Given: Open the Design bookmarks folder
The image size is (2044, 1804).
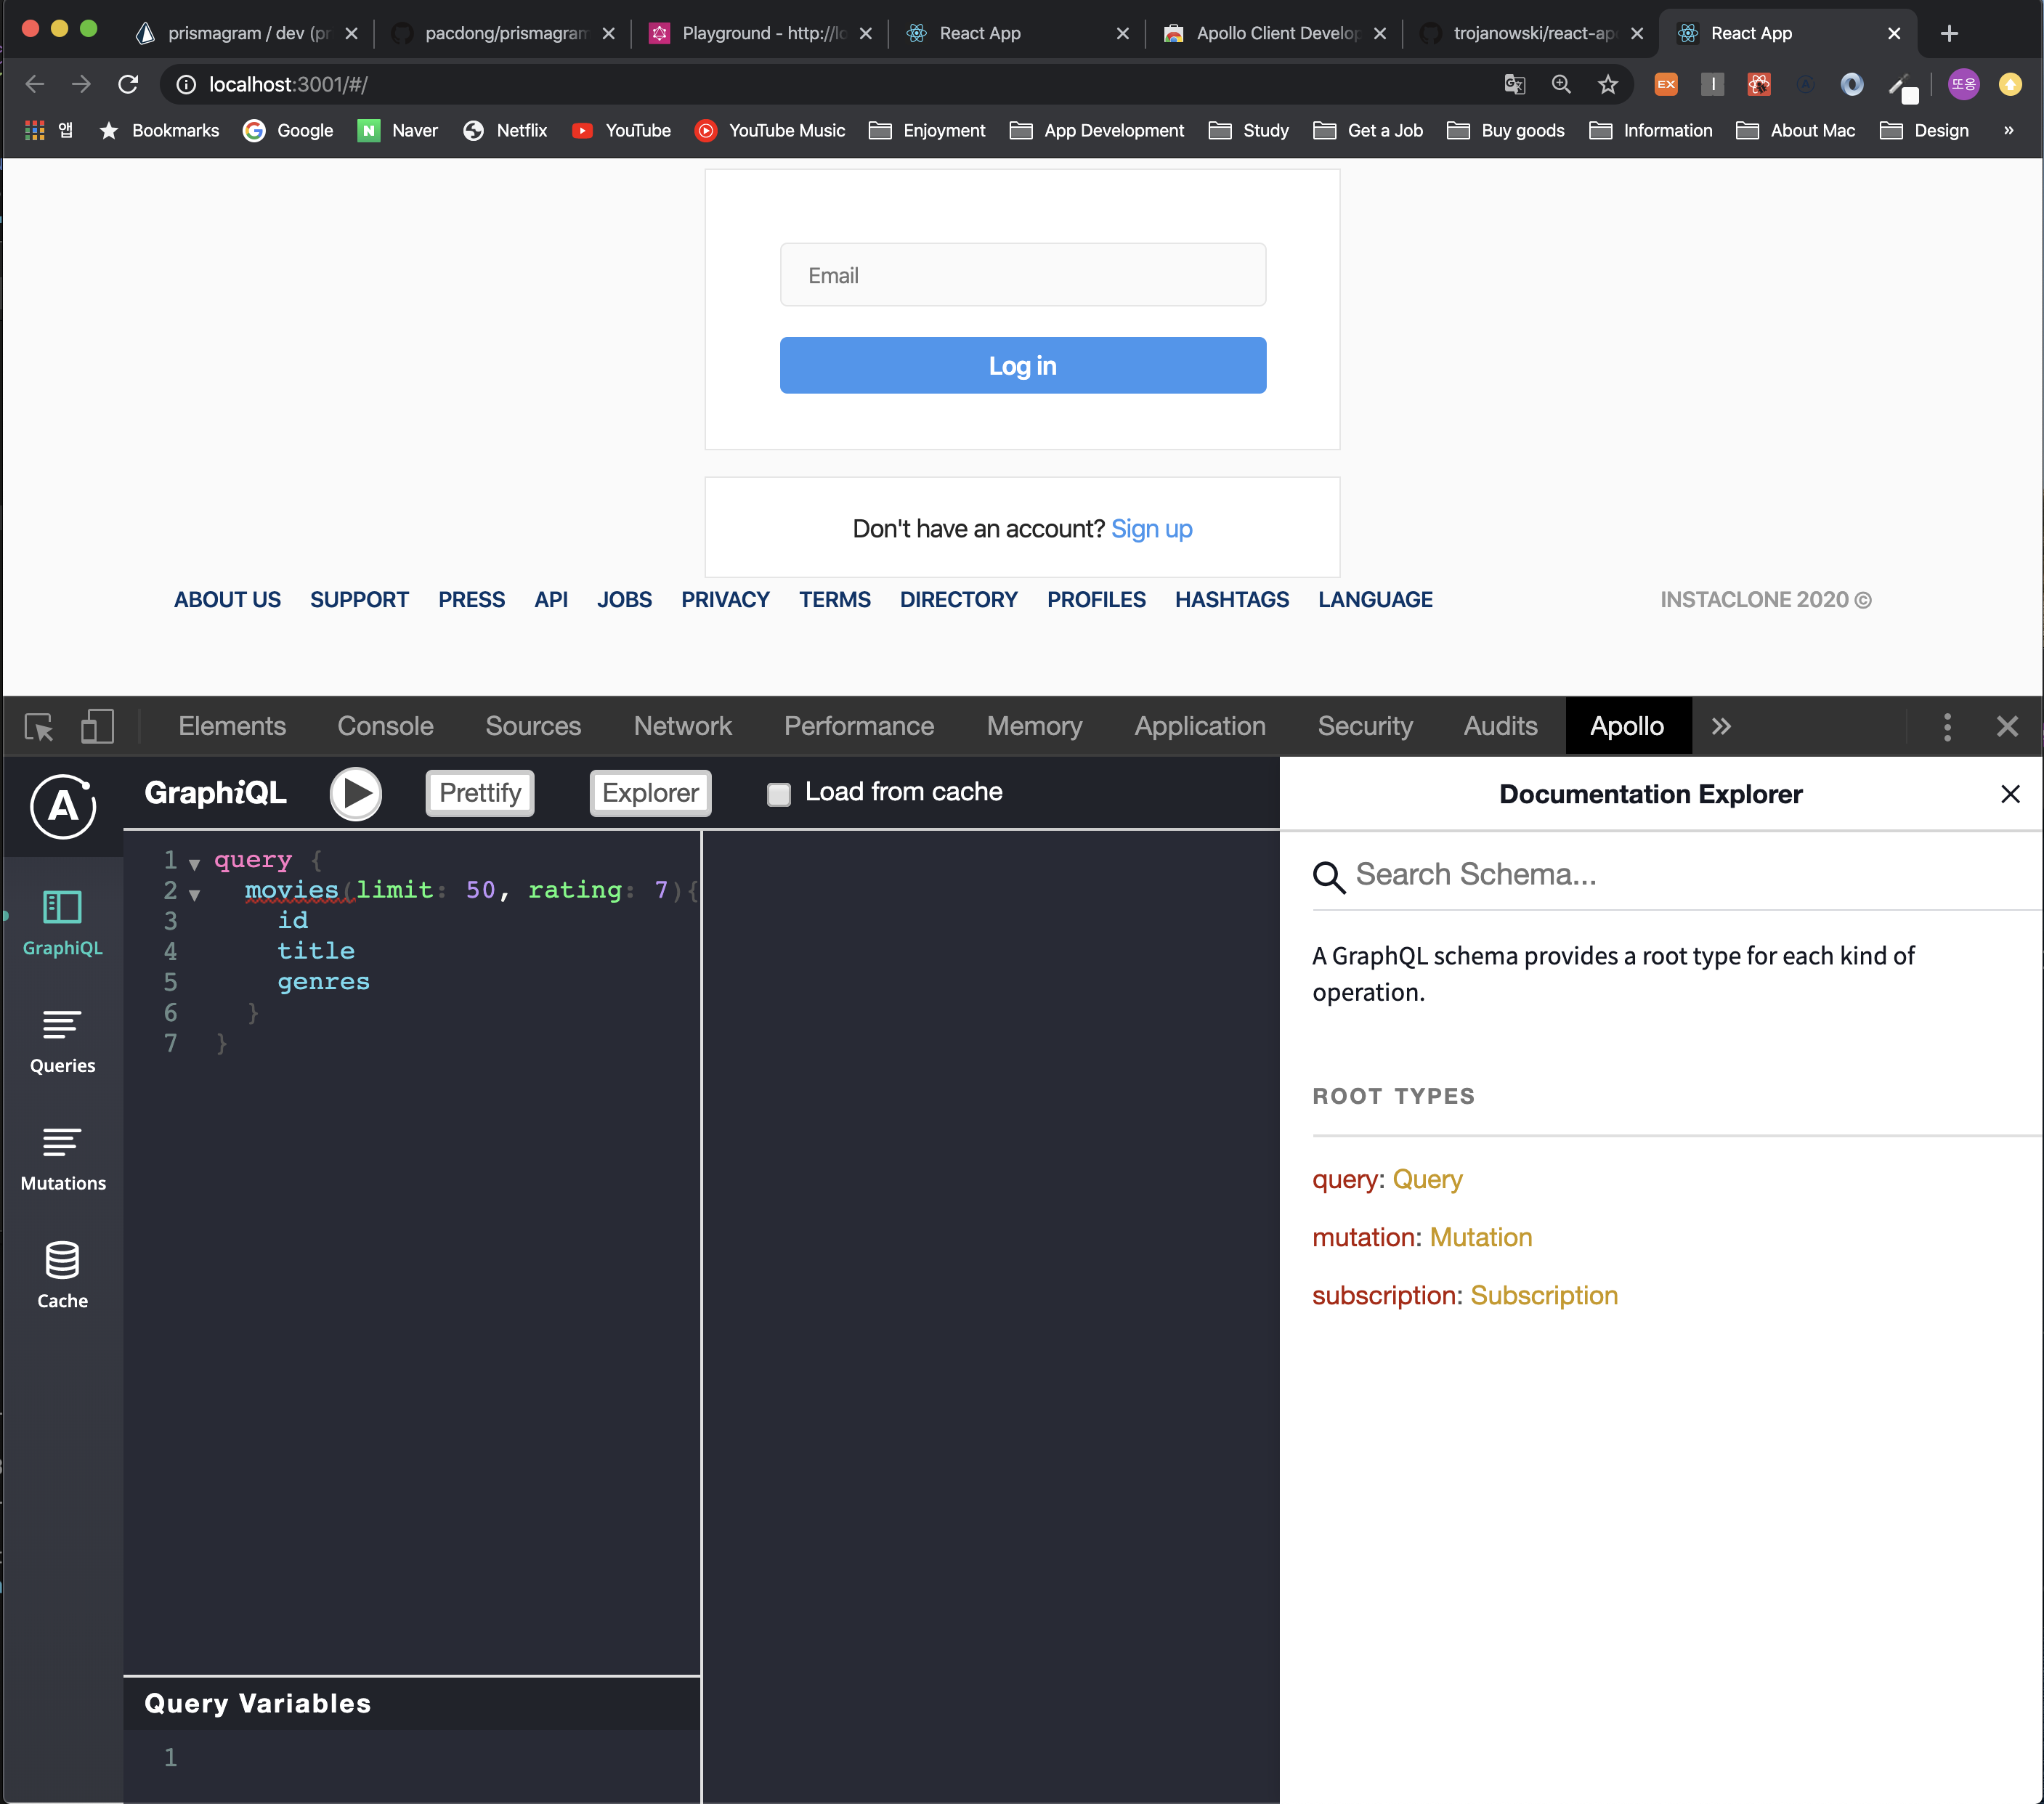Looking at the screenshot, I should [x=1924, y=130].
